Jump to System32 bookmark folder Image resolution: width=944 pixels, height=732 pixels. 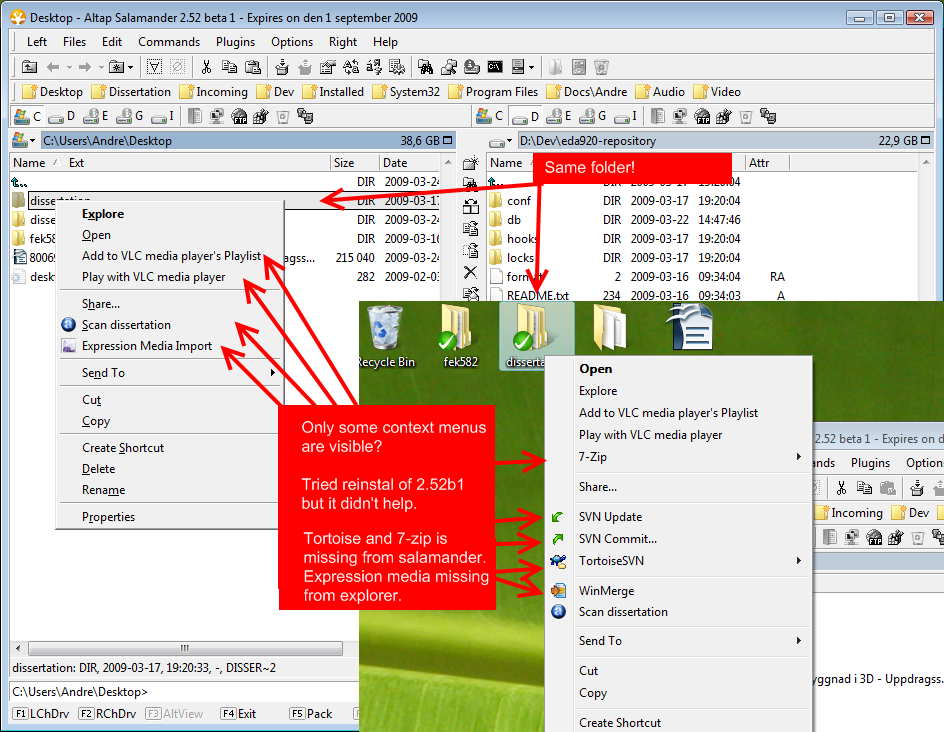click(x=406, y=92)
